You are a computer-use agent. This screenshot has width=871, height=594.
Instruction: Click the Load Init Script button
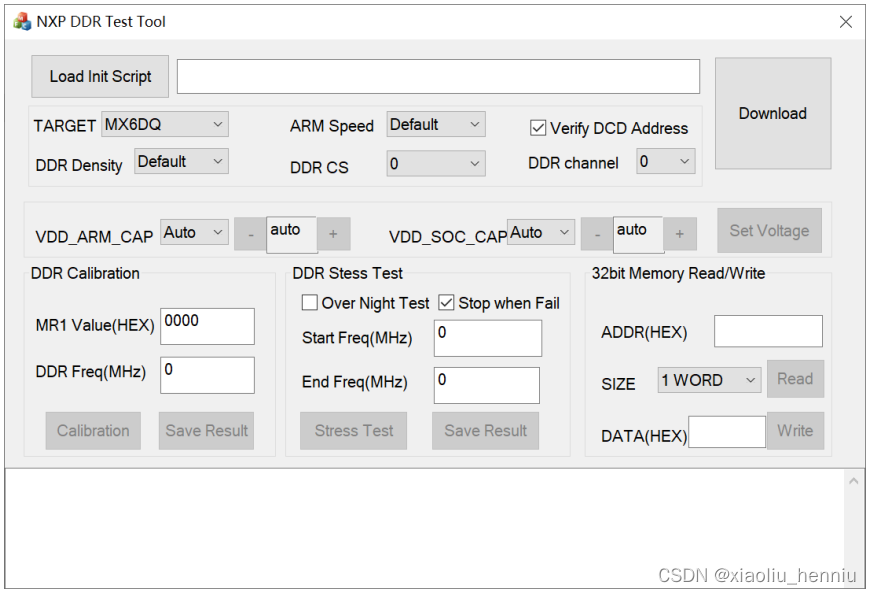coord(99,76)
